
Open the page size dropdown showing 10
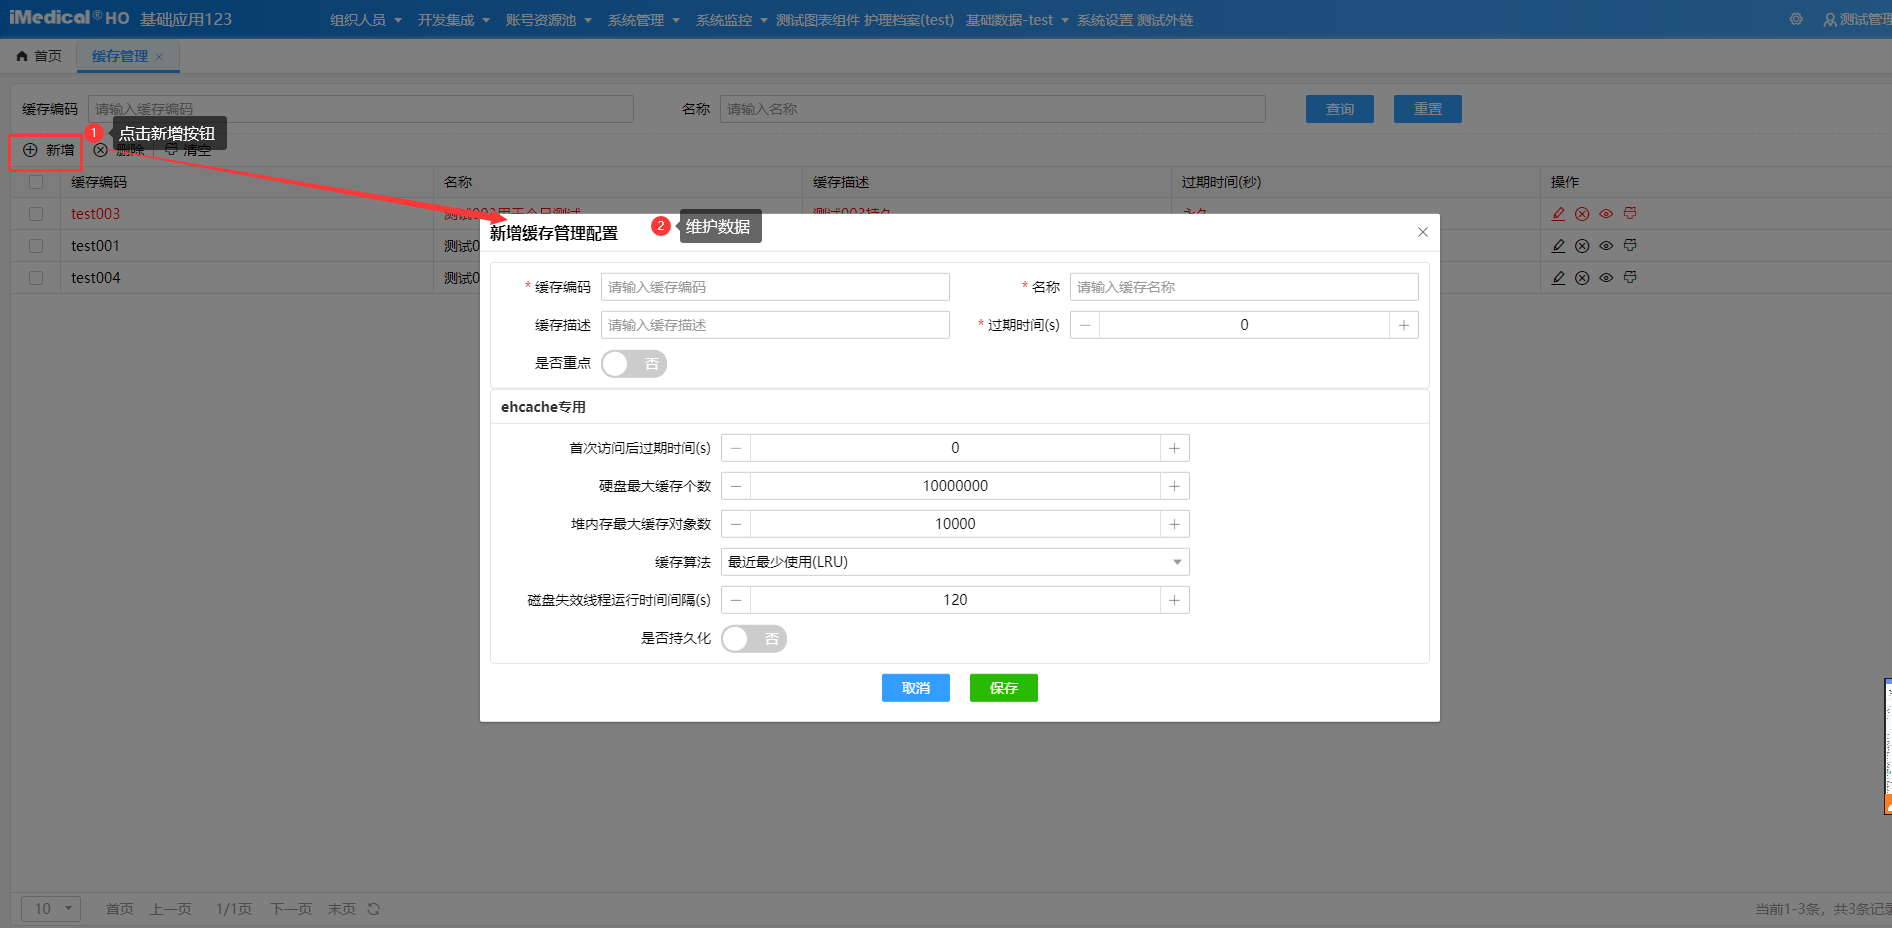tap(51, 909)
